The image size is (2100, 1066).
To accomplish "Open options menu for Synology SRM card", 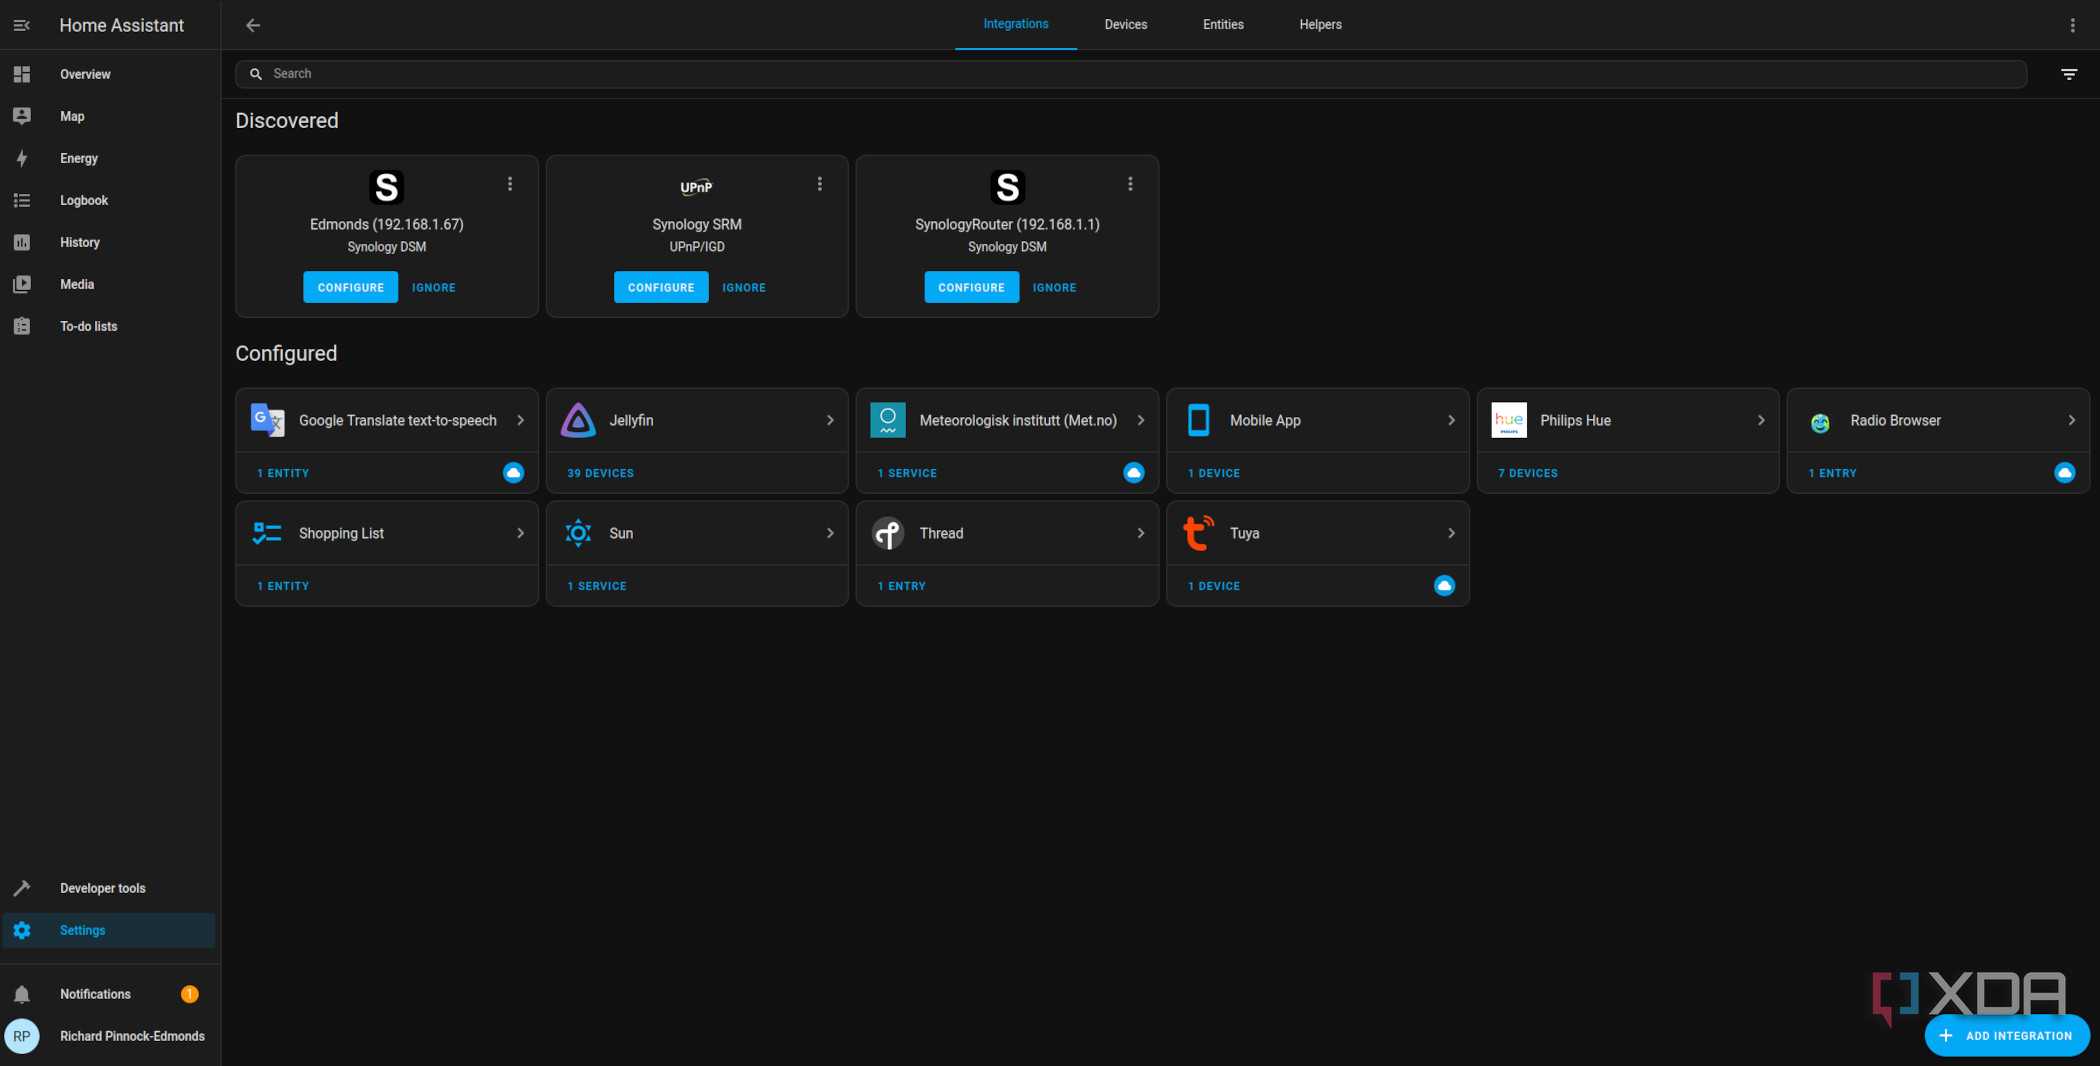I will pos(820,184).
